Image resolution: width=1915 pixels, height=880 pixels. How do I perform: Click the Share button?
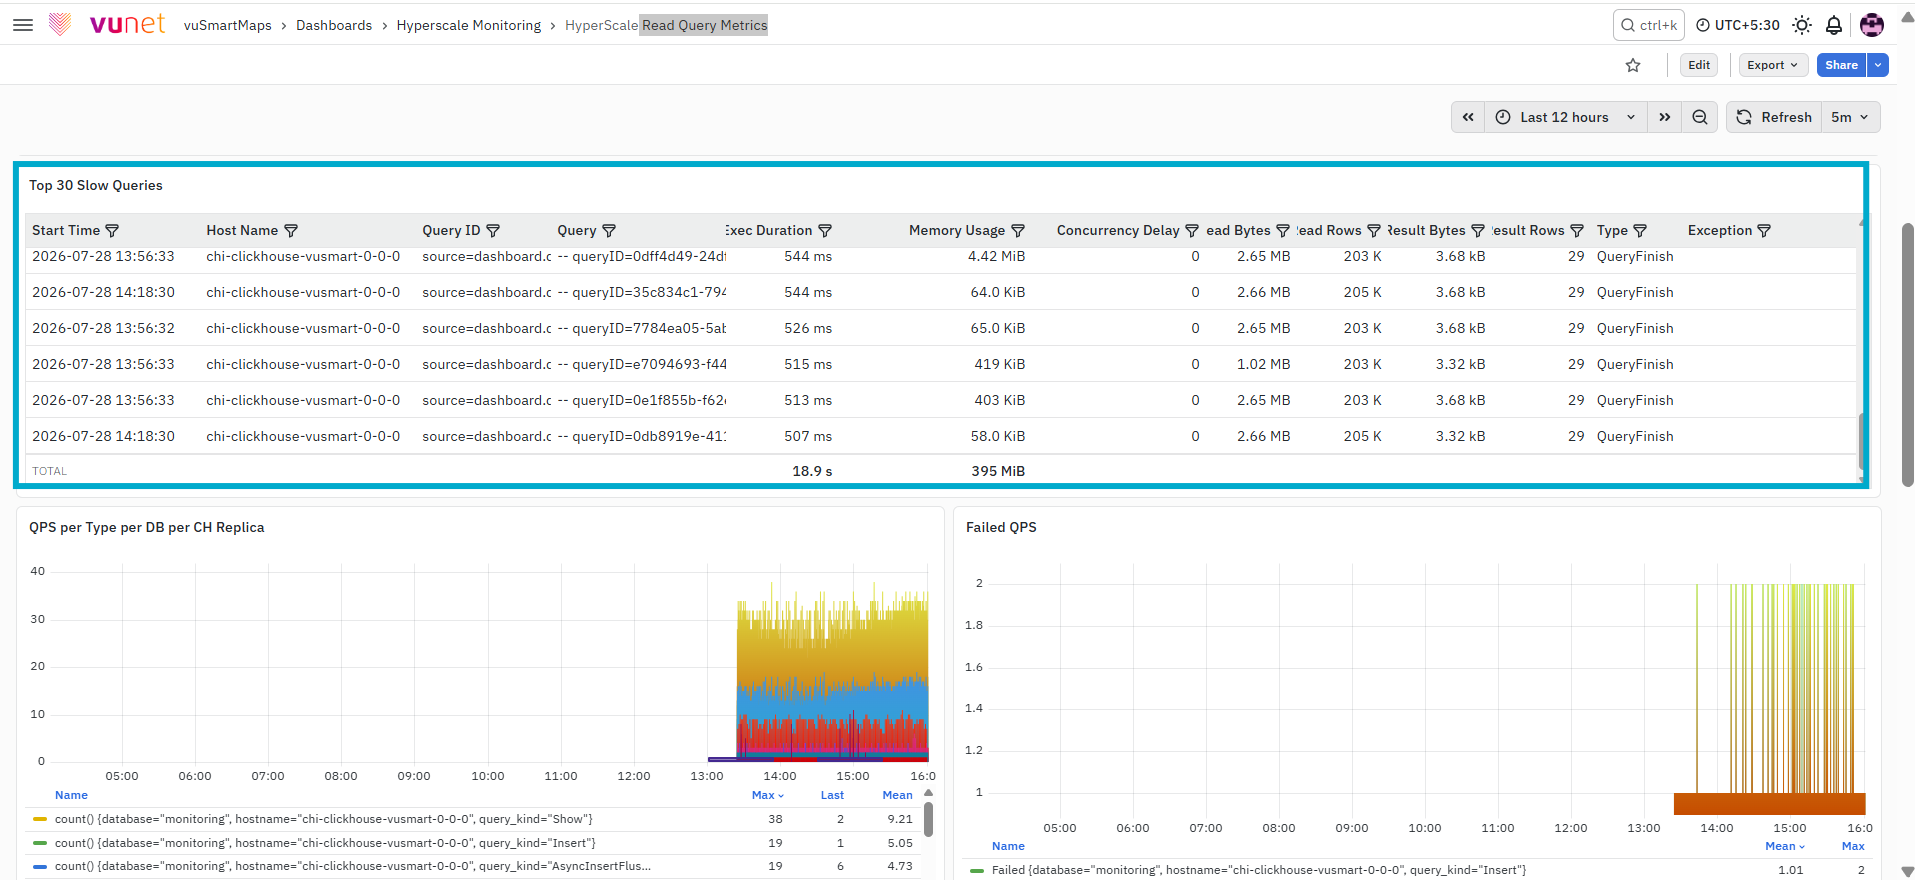[x=1841, y=65]
